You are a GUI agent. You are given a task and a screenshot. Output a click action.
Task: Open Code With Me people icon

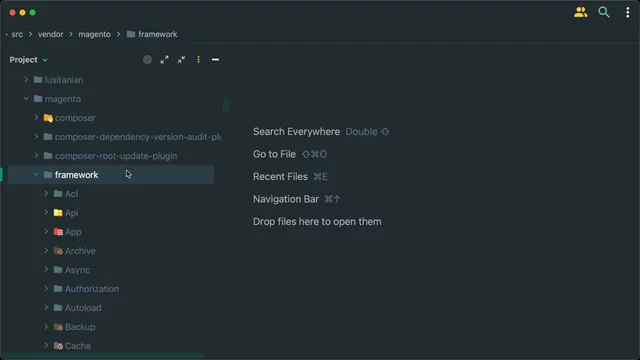pyautogui.click(x=580, y=12)
